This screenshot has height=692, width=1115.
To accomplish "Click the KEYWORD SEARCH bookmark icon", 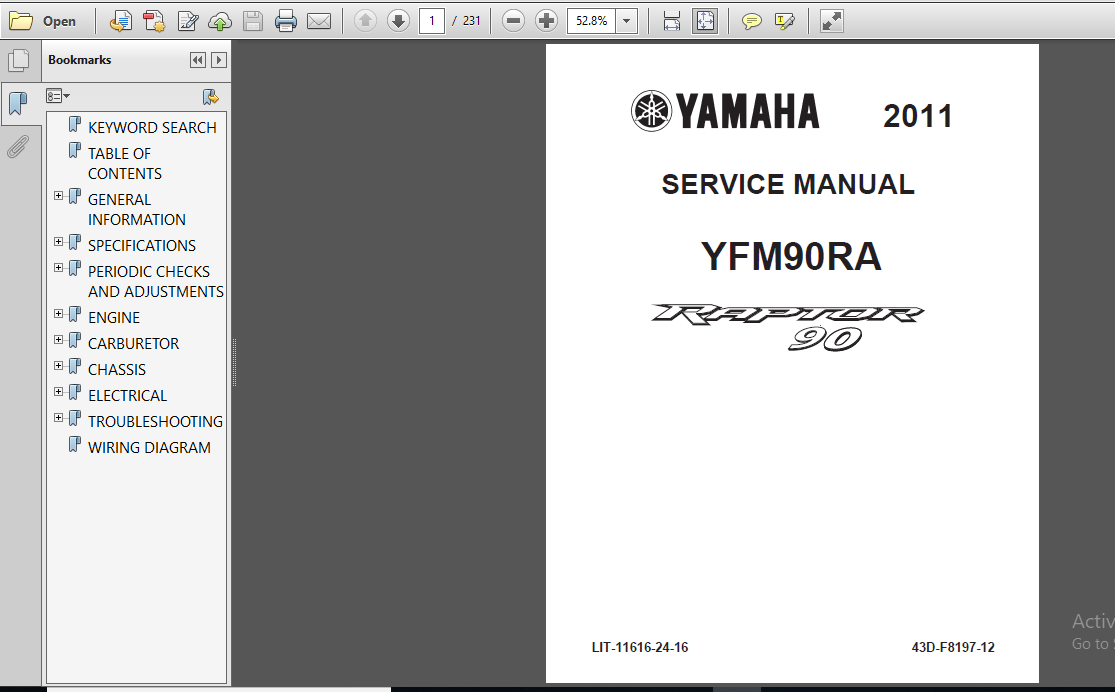I will tap(75, 125).
